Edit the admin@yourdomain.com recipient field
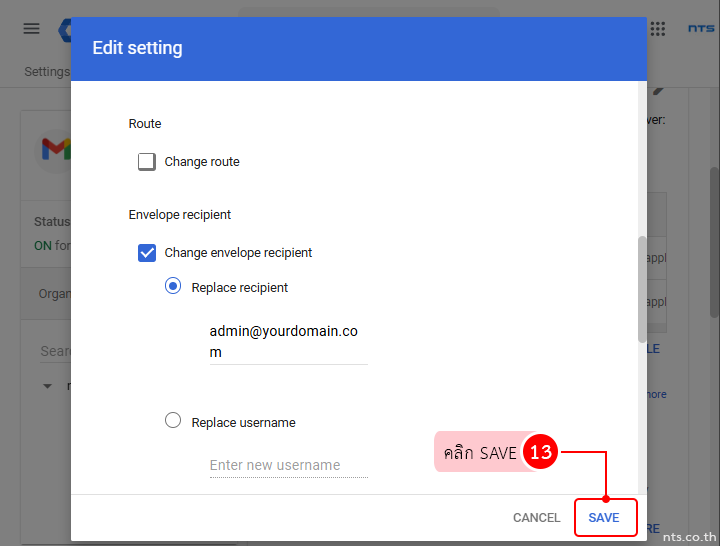The image size is (720, 546). (288, 342)
